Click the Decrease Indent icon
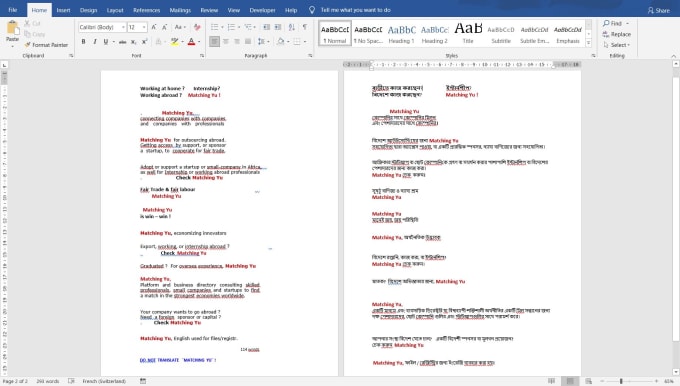The height and width of the screenshot is (386, 680). tap(267, 27)
